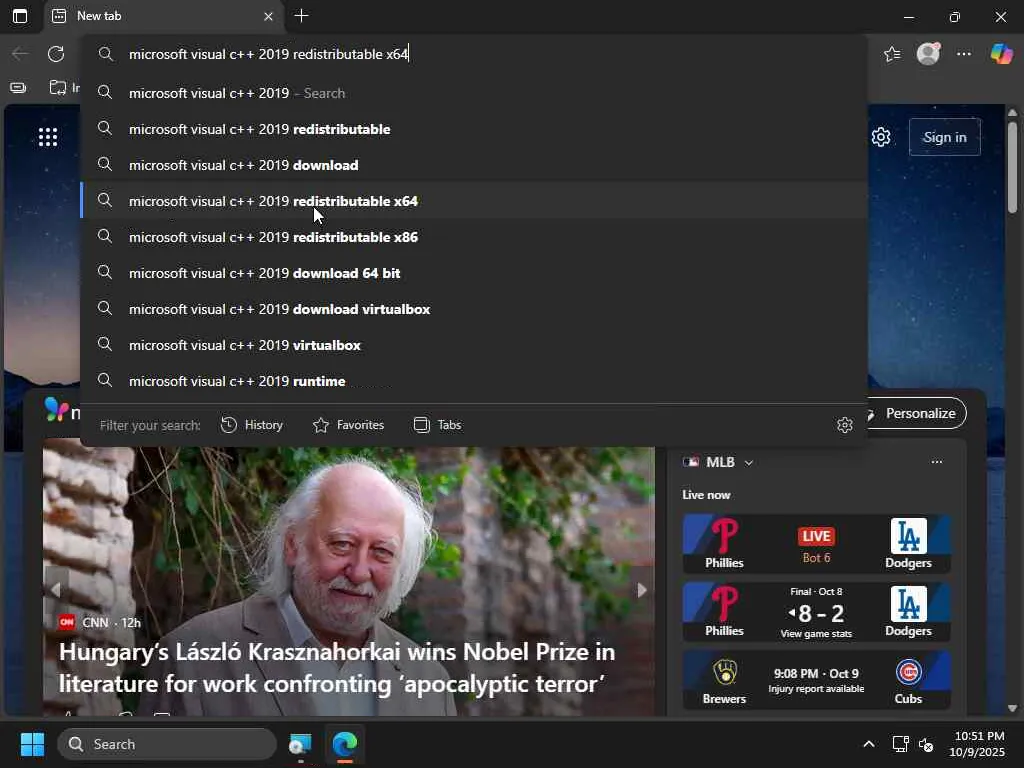Click the Sign in button

[944, 137]
